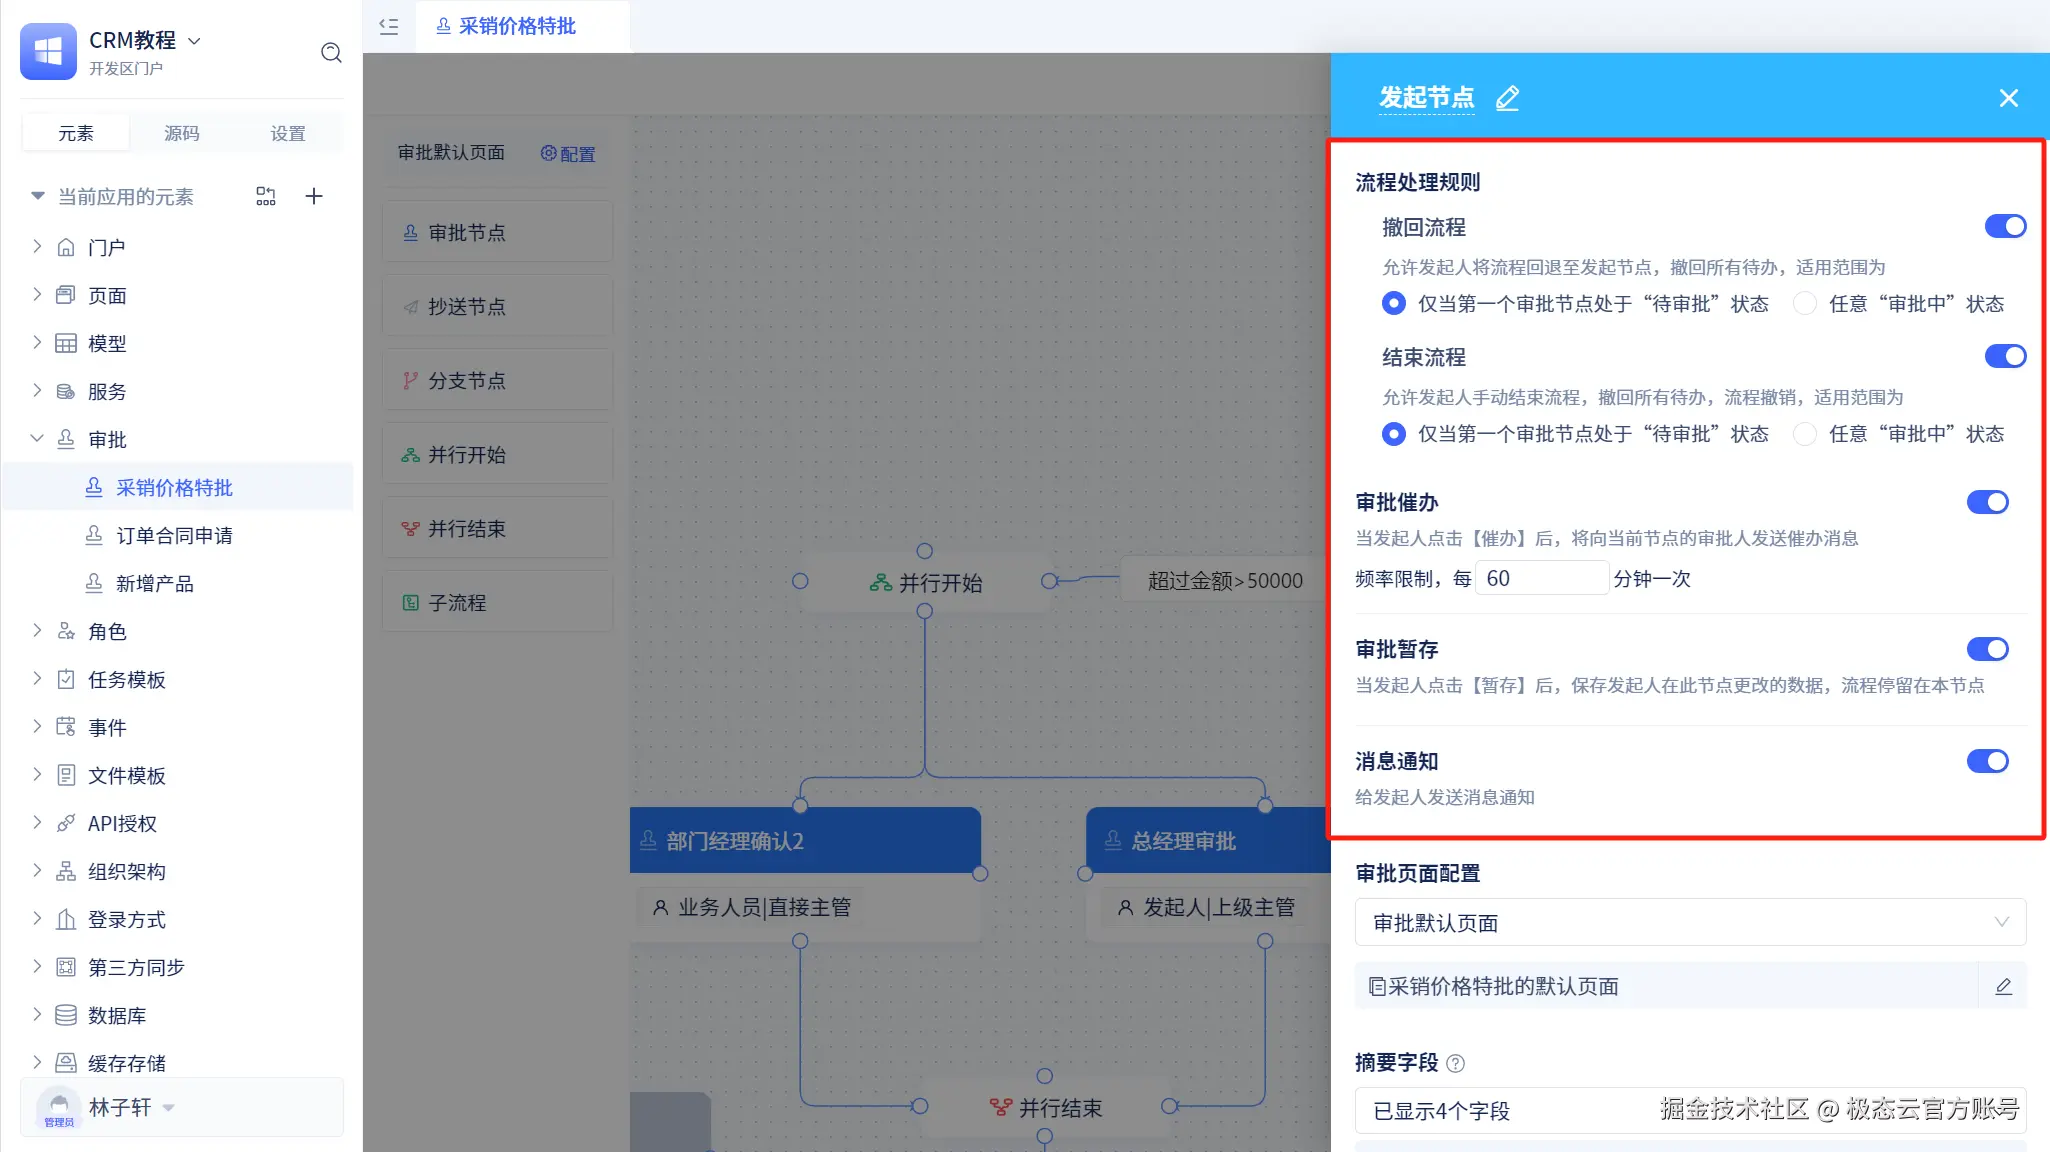Click the grid view icon beside 当前应用的元素

point(265,196)
